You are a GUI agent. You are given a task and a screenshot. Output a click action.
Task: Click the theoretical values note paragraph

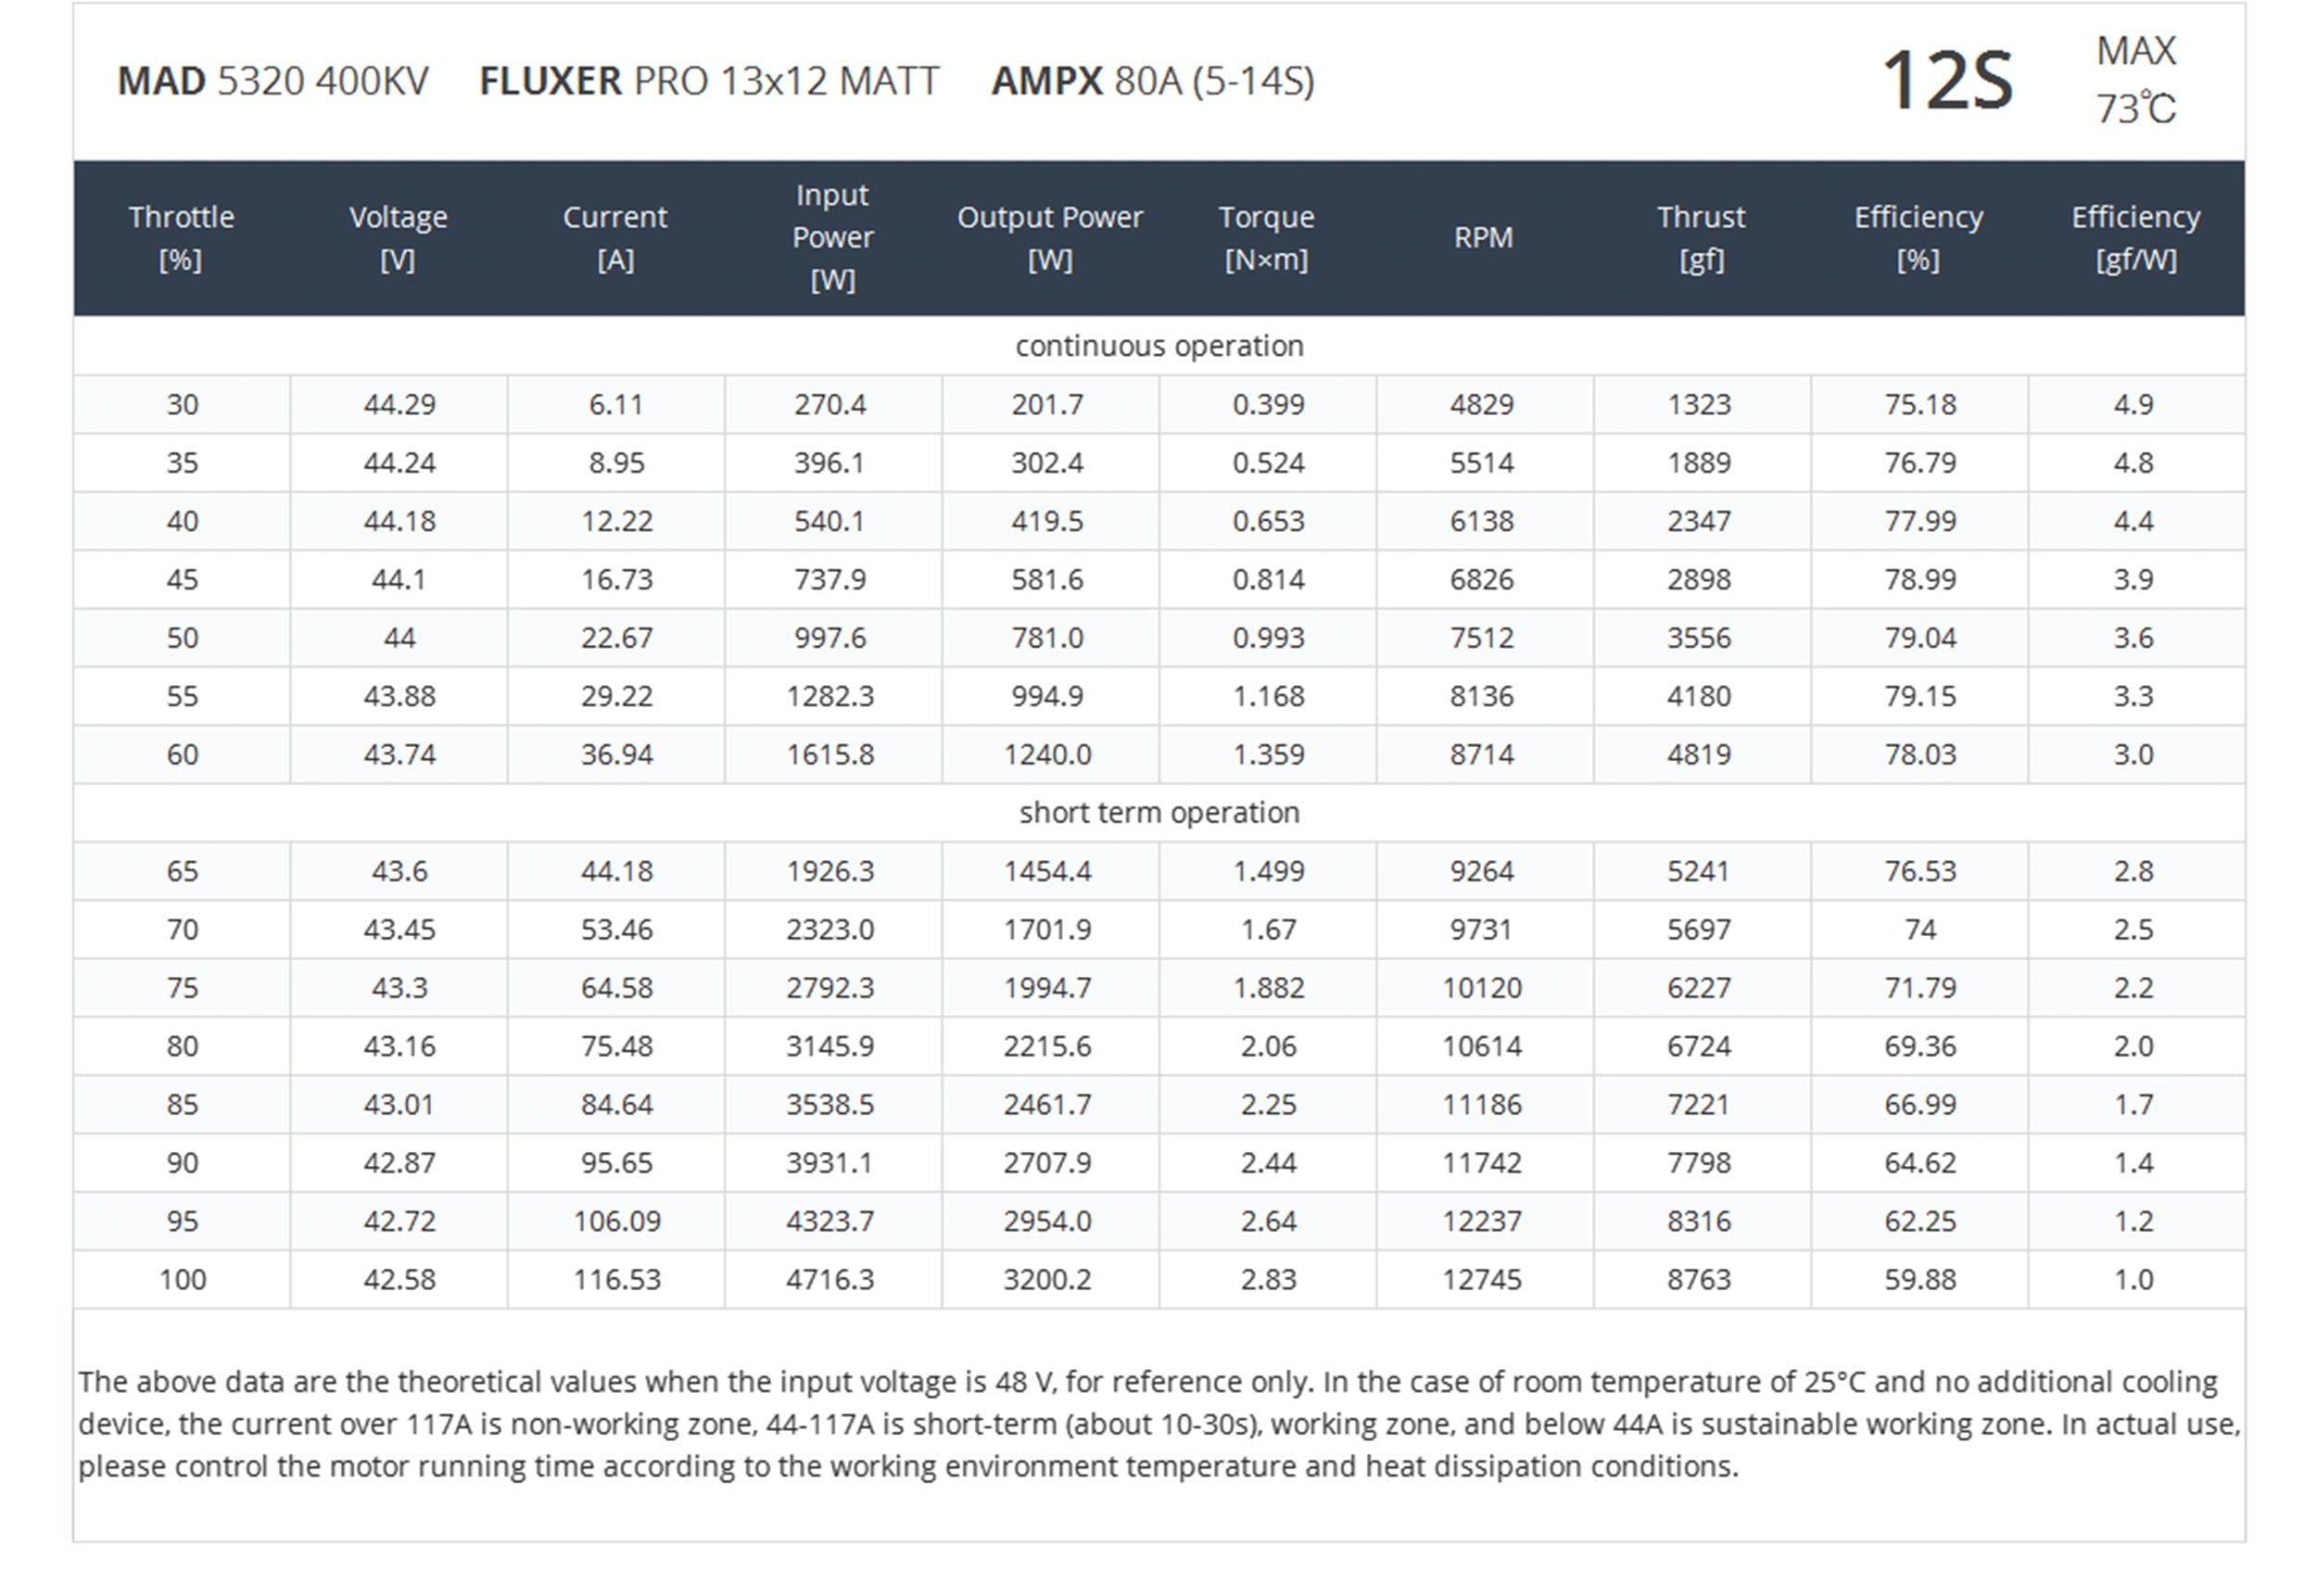[1159, 1424]
